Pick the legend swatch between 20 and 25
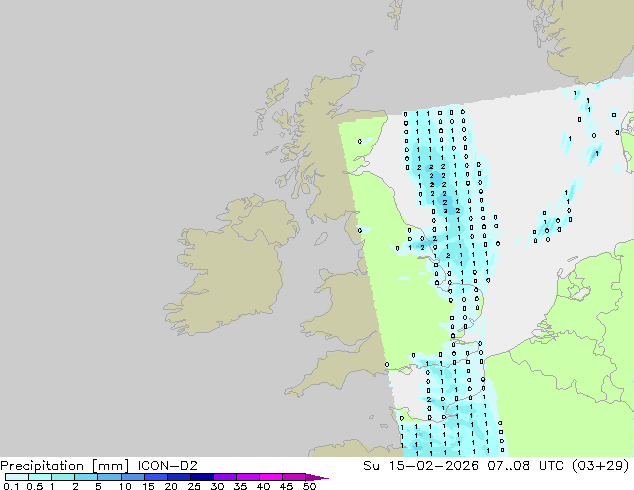634x490 pixels. (178, 477)
